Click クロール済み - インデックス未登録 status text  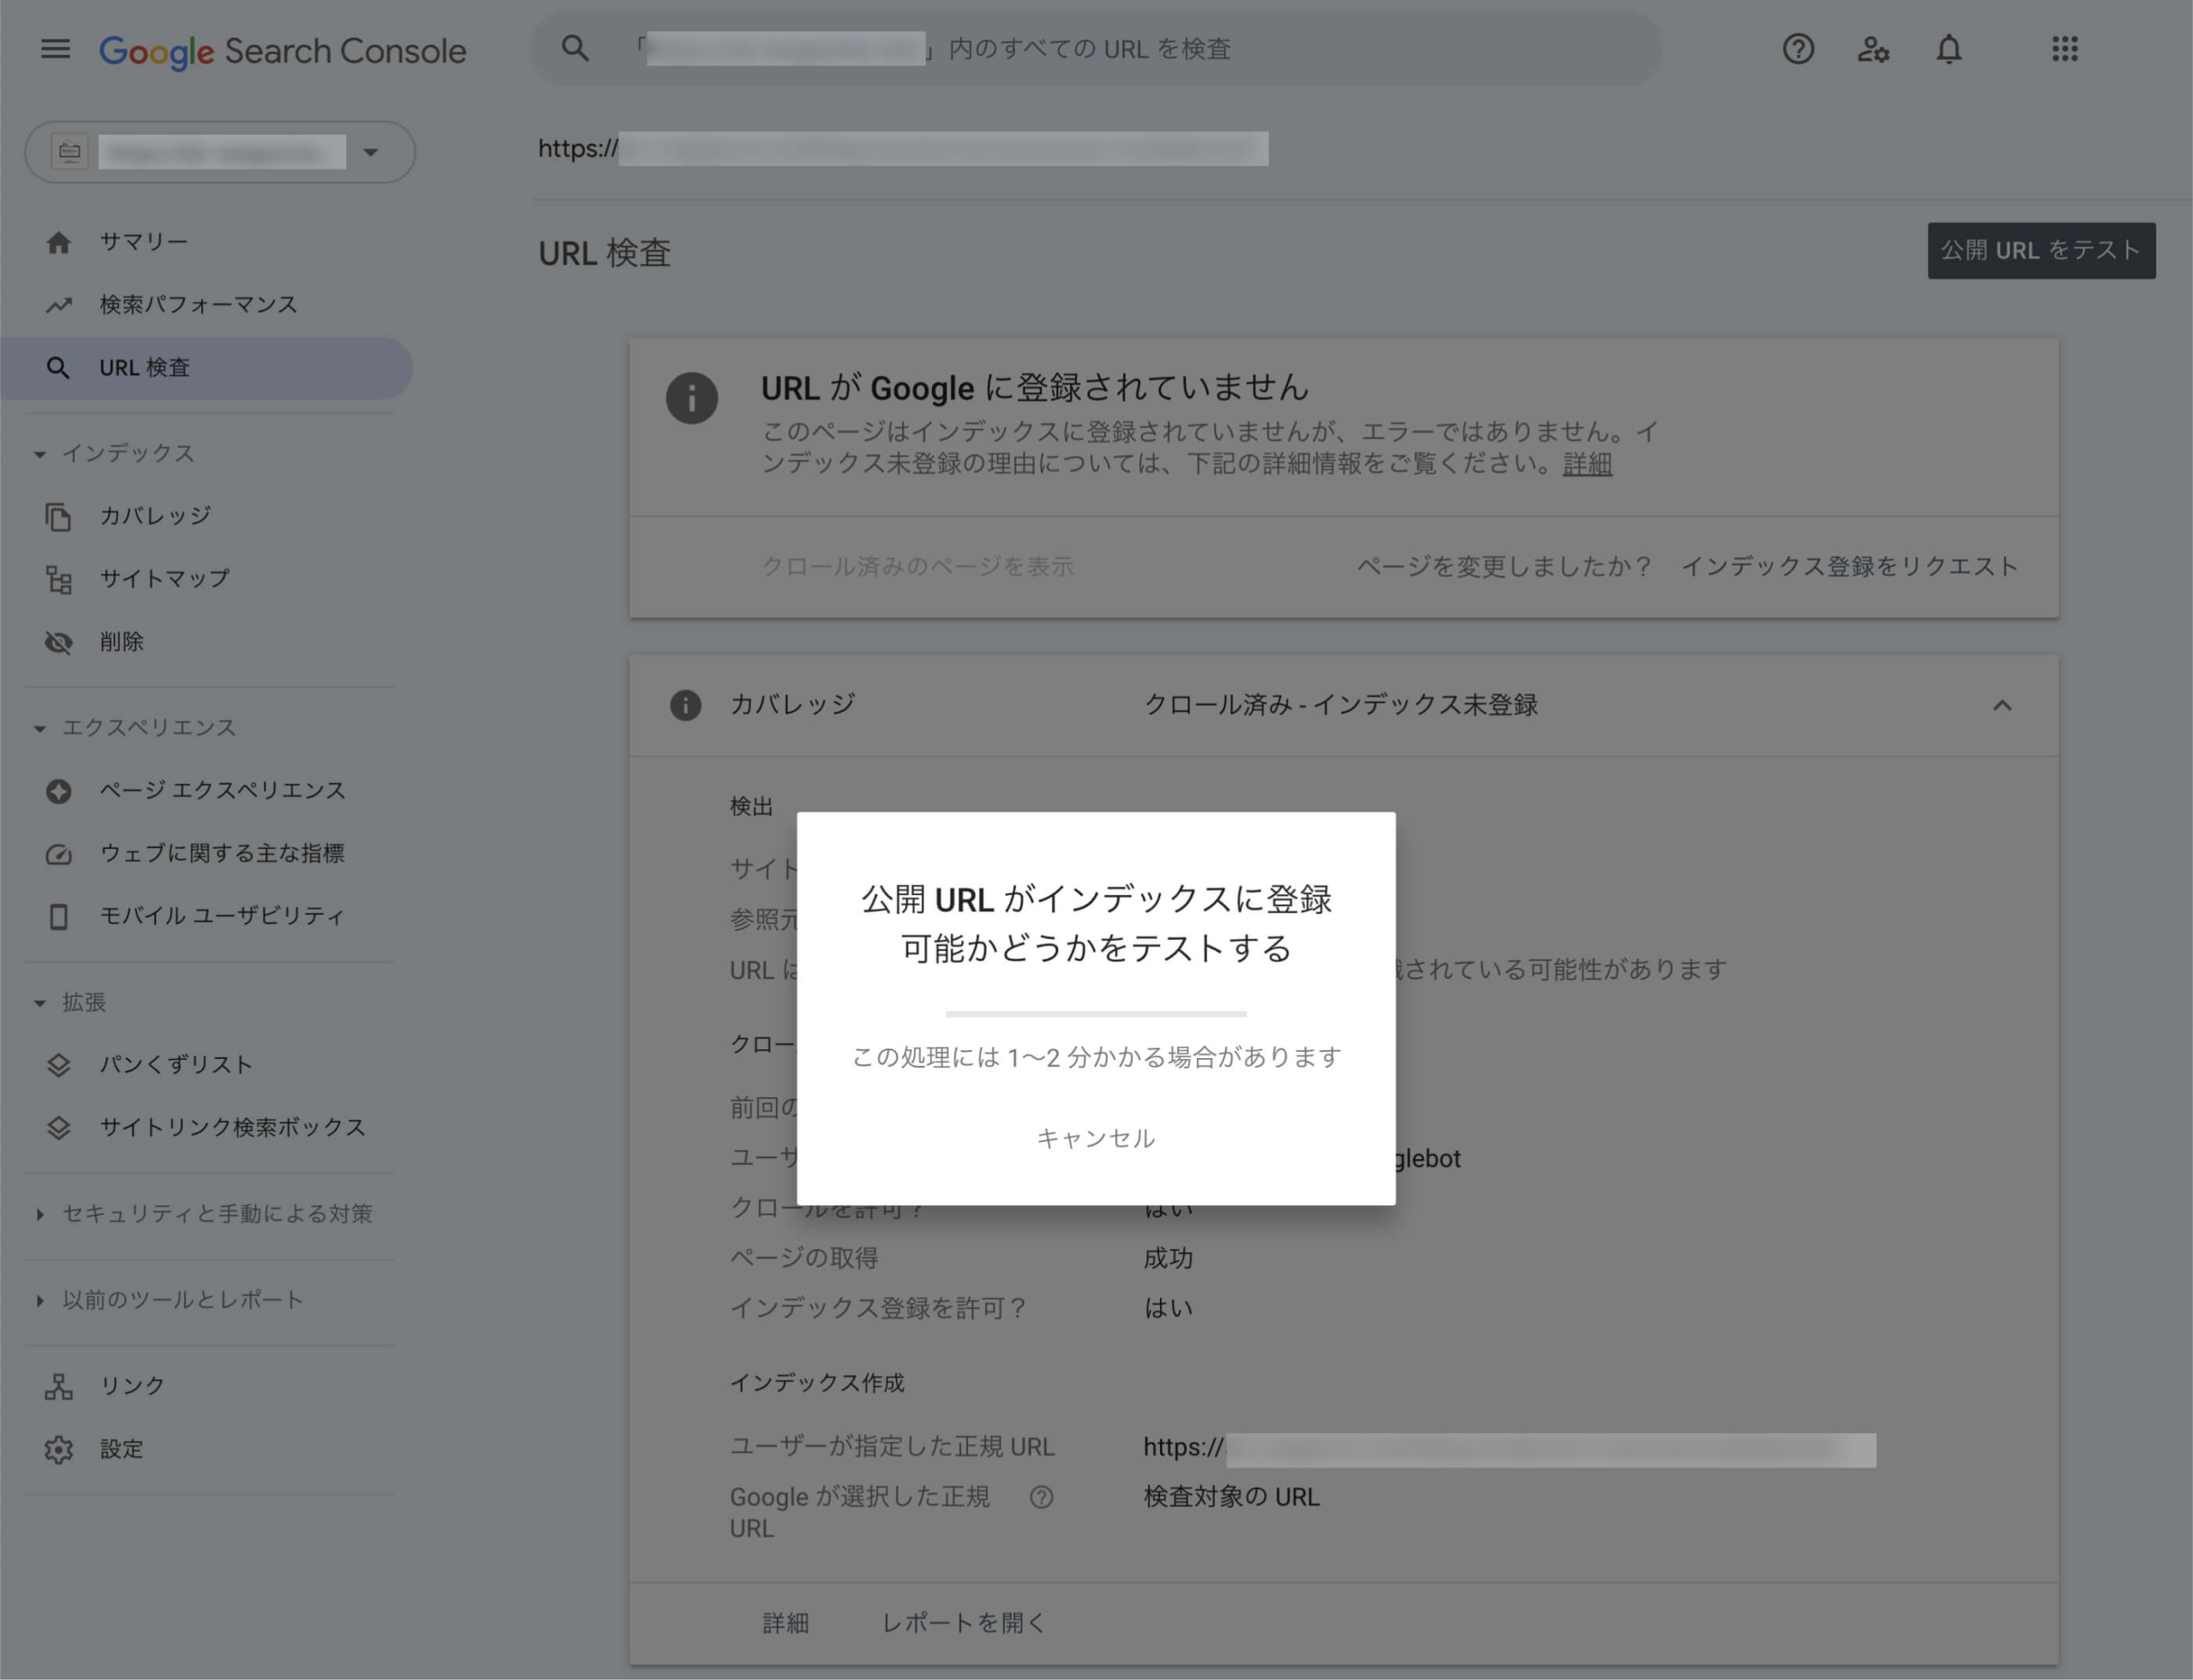click(x=1341, y=705)
